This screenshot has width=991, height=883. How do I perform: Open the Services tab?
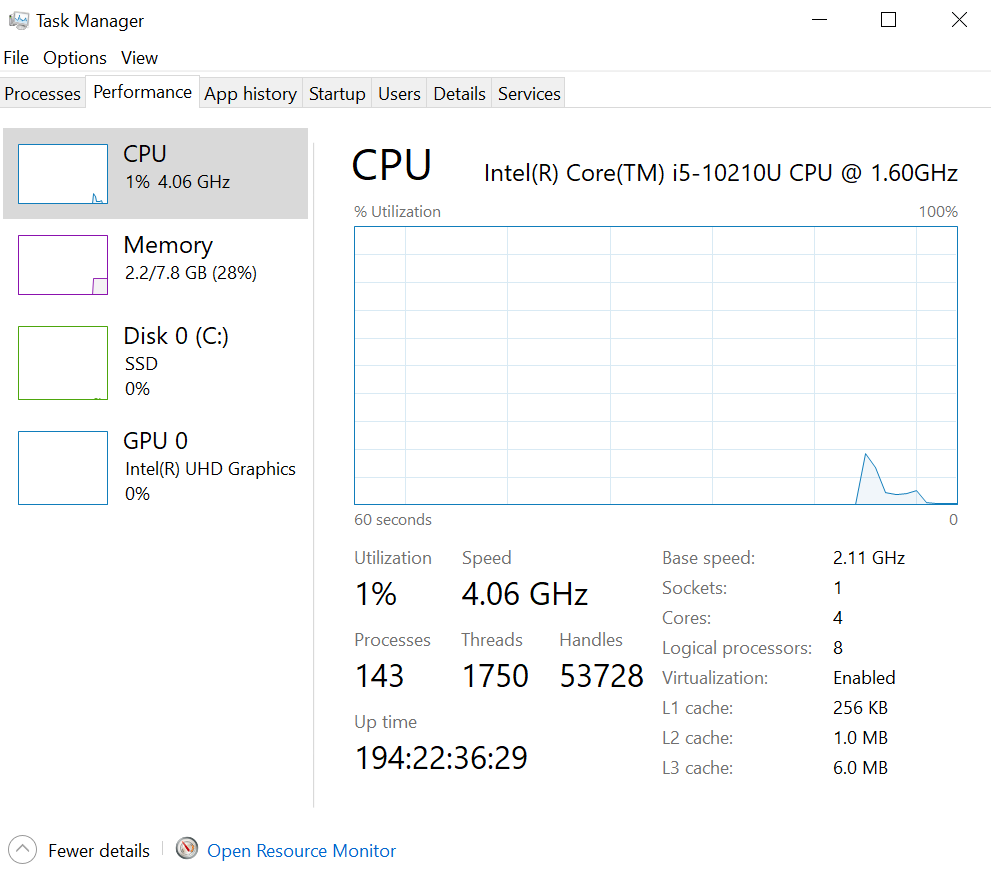[x=529, y=94]
